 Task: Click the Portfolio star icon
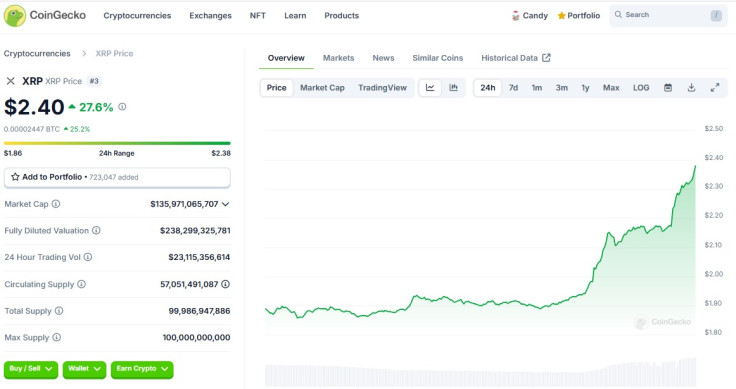[x=561, y=16]
